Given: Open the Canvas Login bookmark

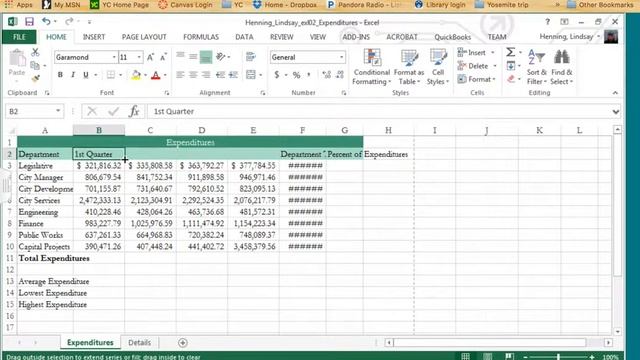Looking at the screenshot, I should point(186,5).
